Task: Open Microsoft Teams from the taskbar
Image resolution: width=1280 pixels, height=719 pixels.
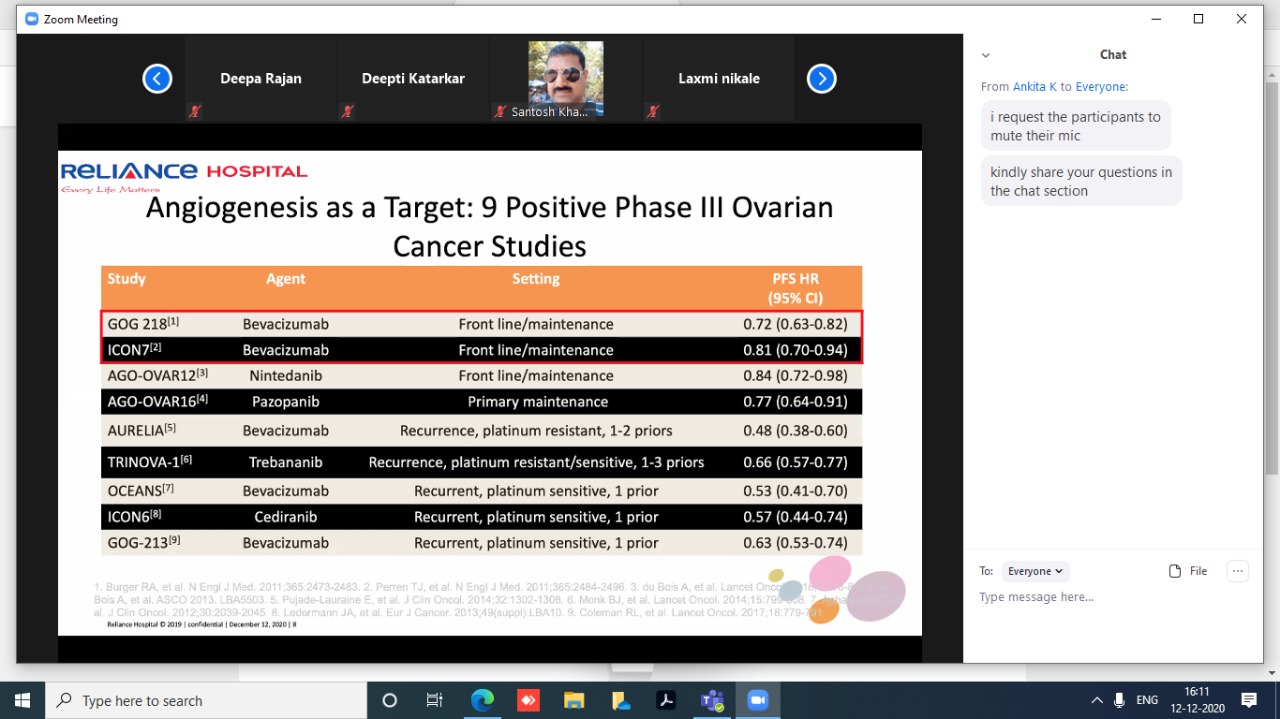Action: [712, 700]
